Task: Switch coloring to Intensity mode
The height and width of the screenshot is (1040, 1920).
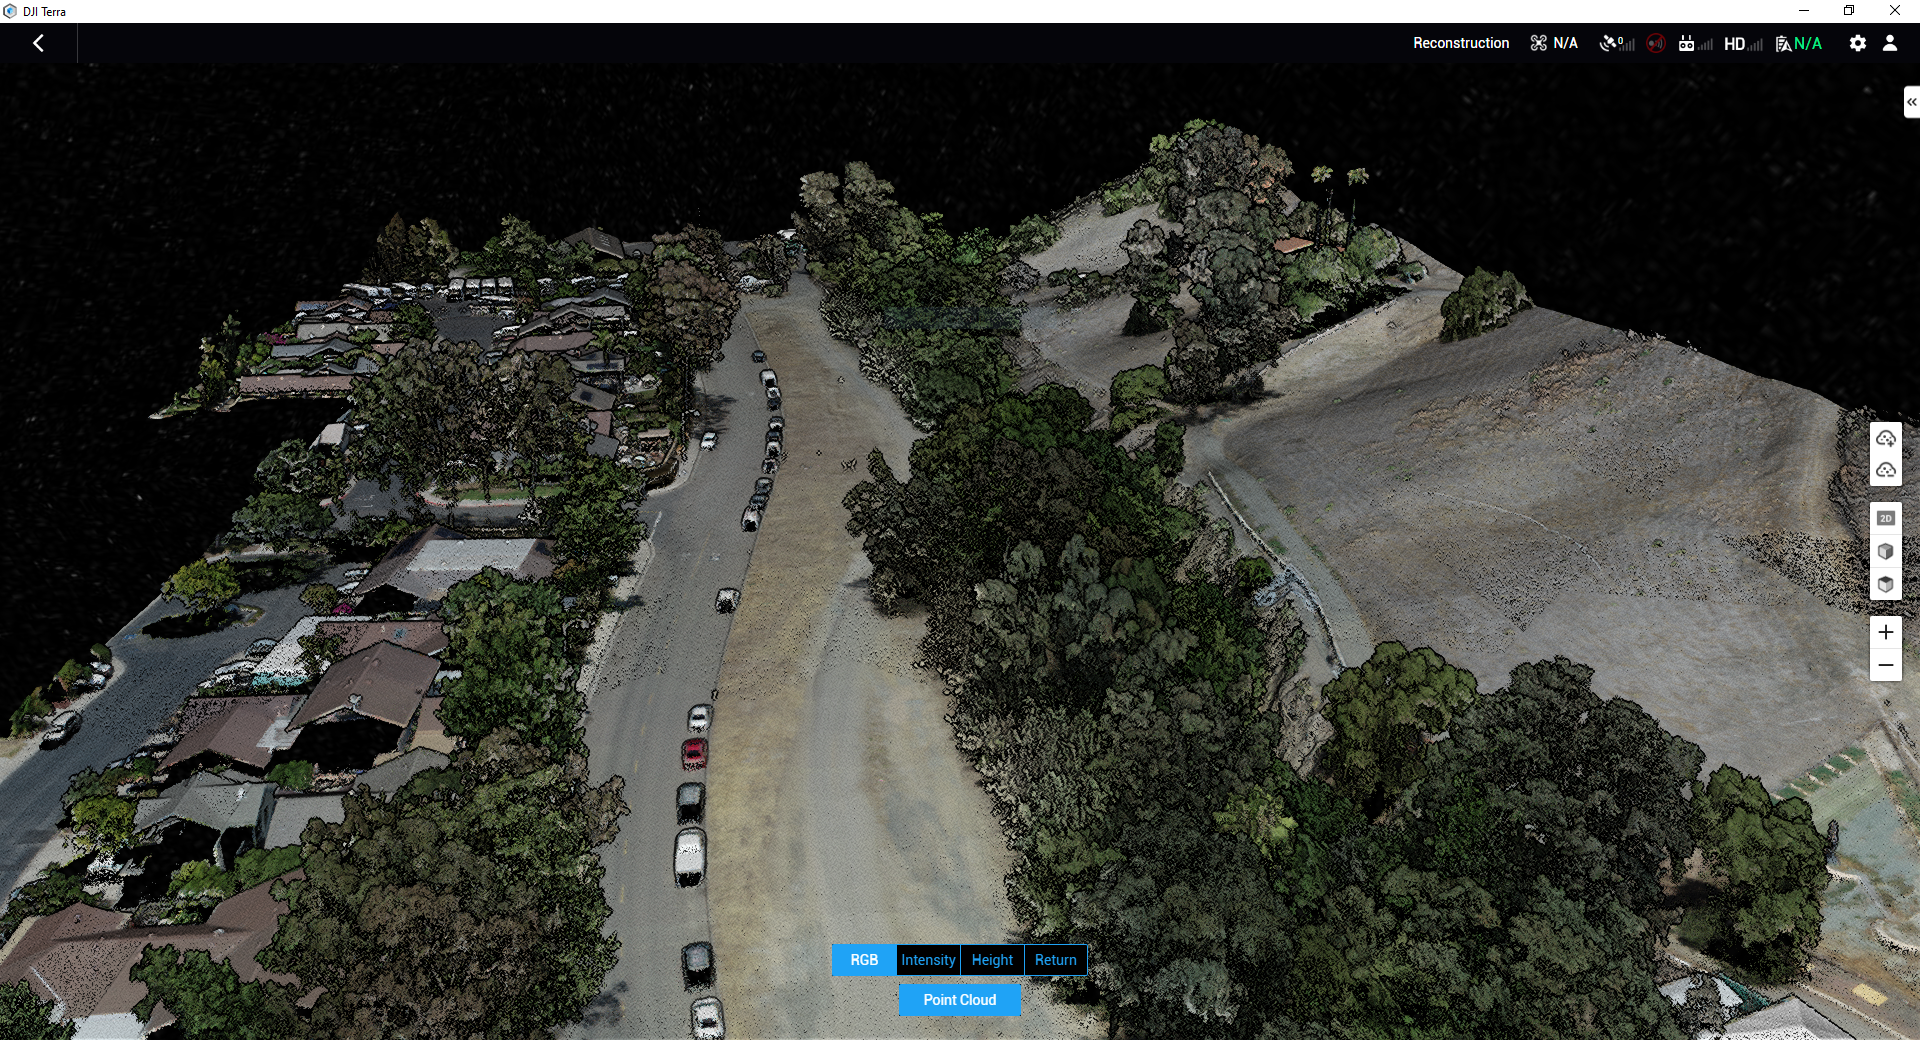Action: [927, 960]
